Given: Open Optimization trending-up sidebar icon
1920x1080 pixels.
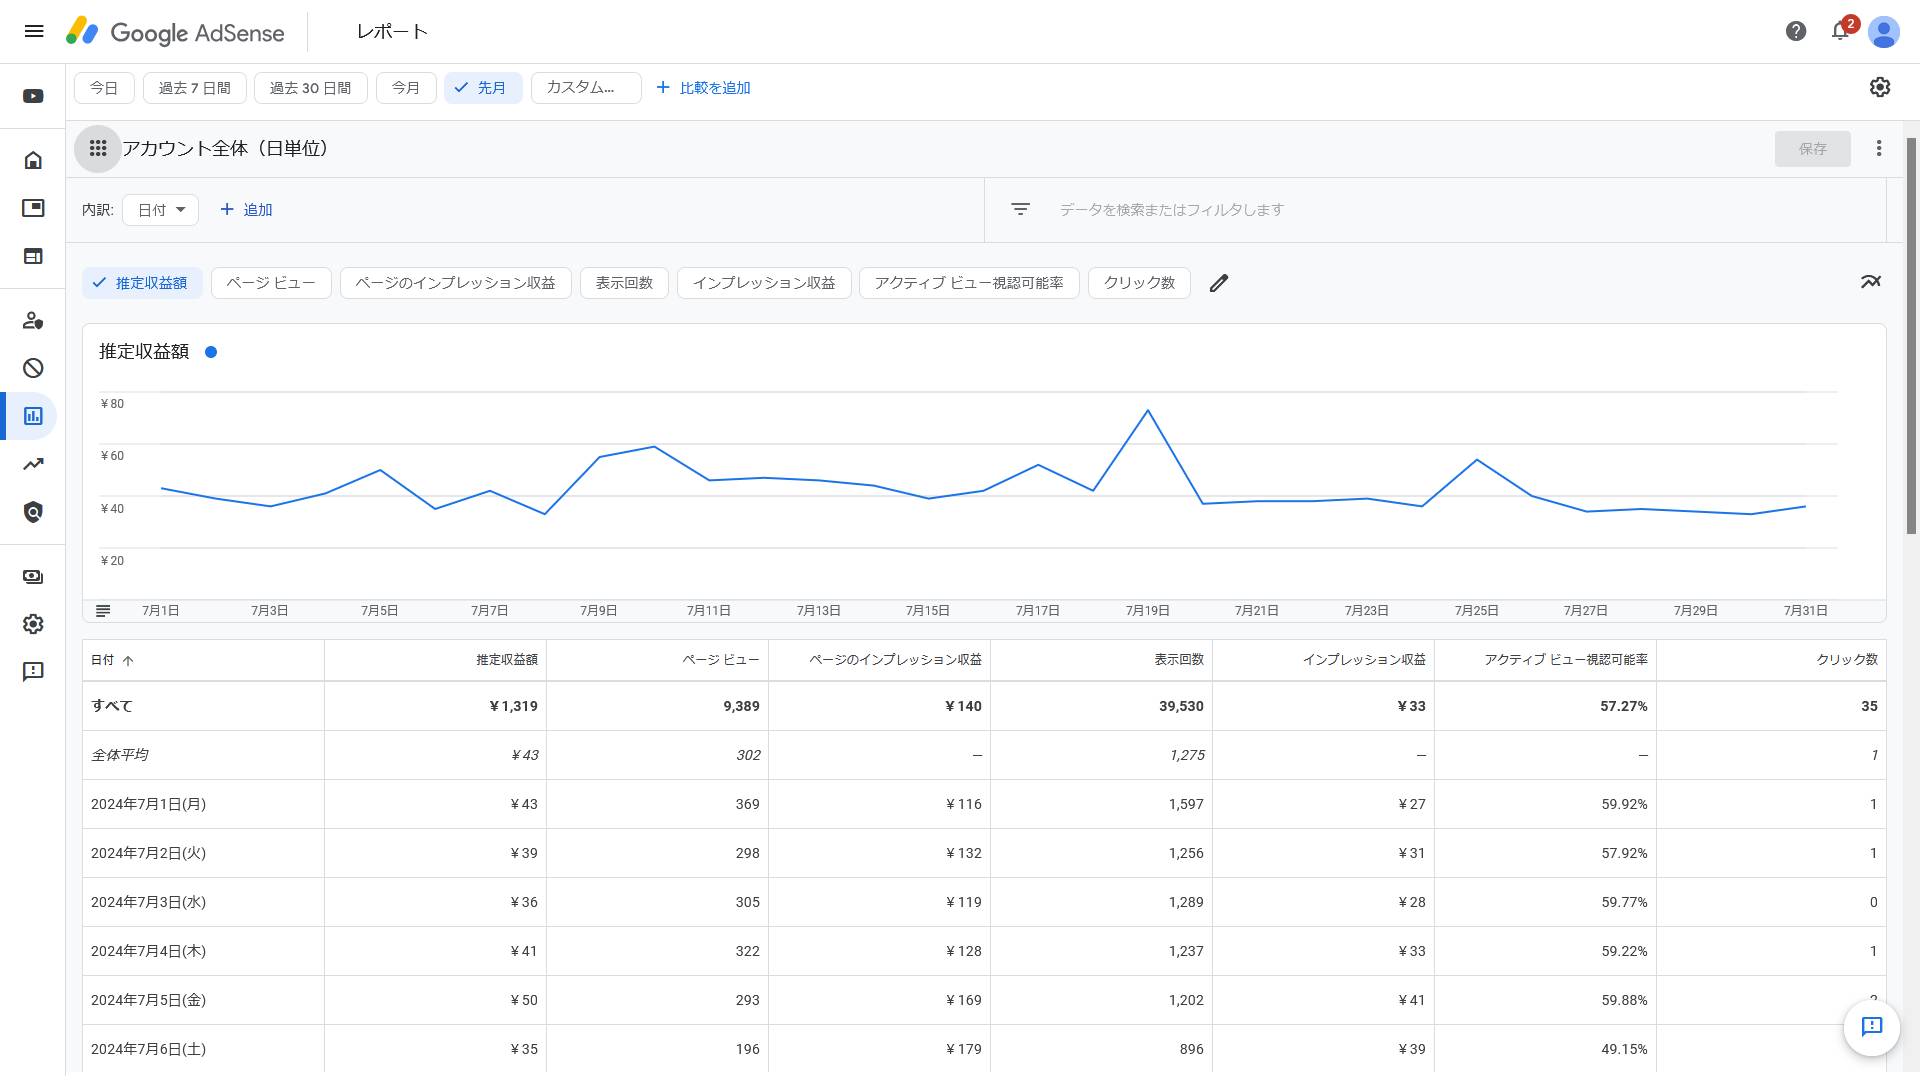Looking at the screenshot, I should [x=33, y=464].
